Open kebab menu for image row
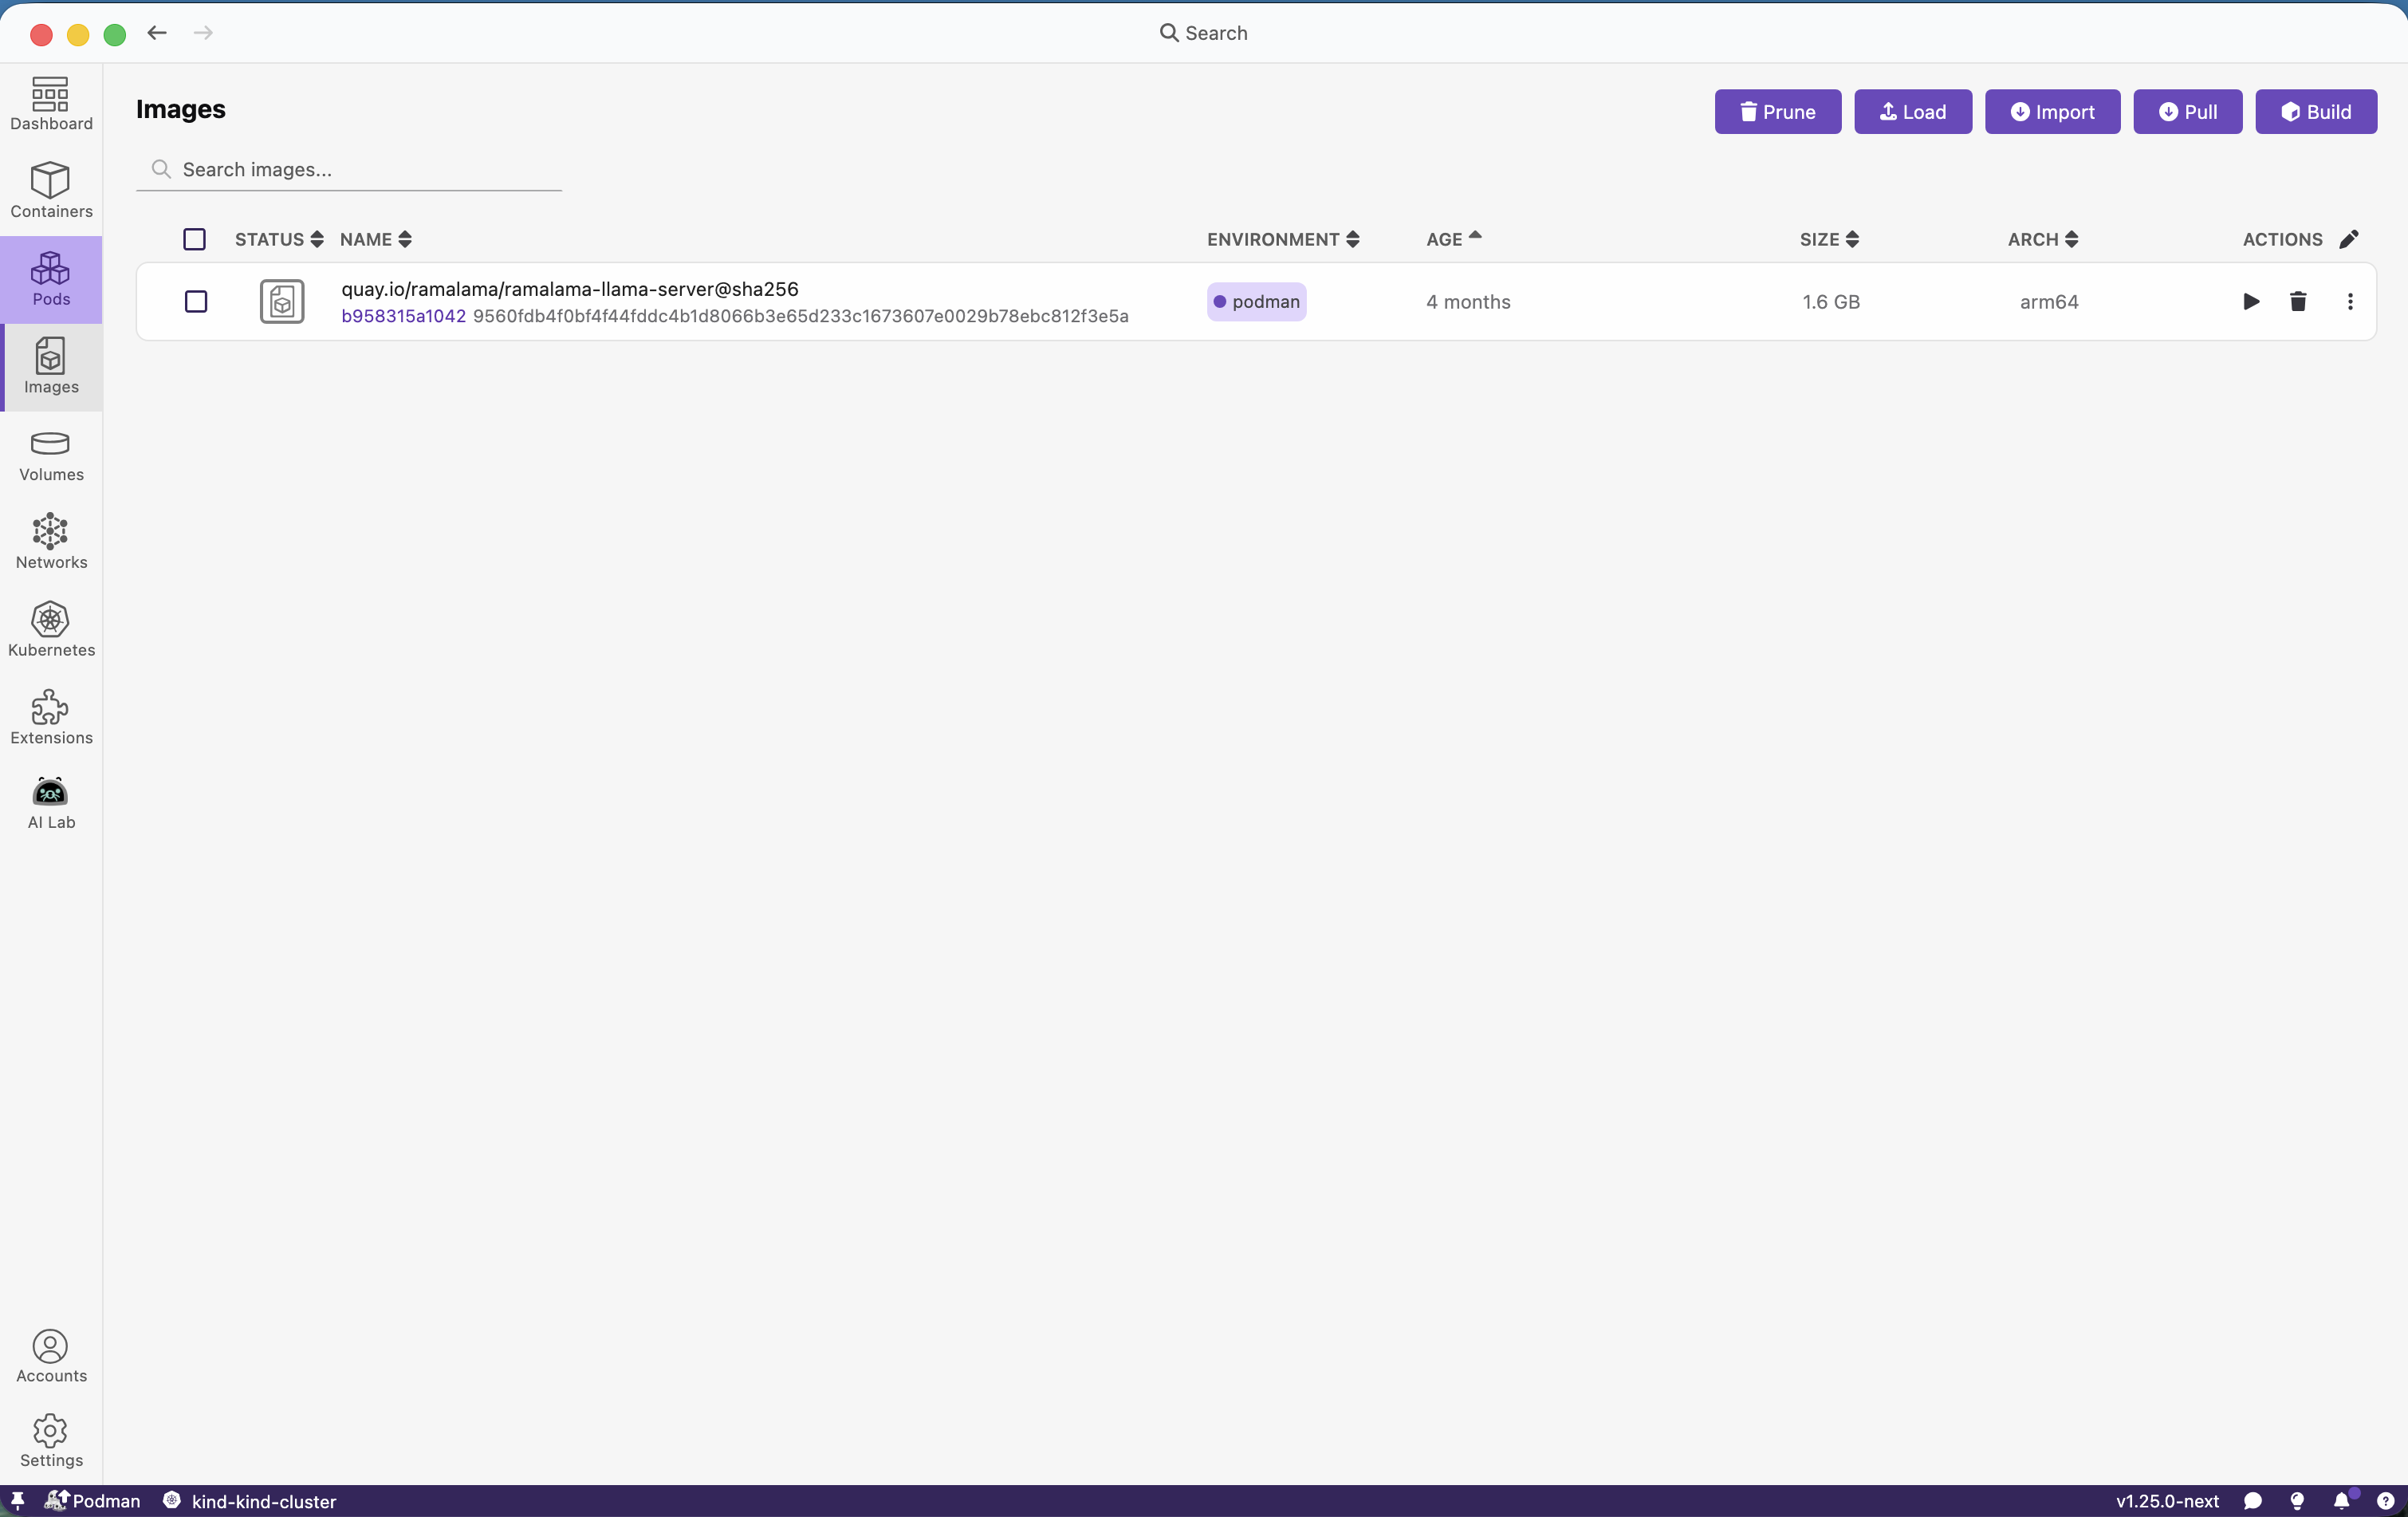 (x=2349, y=301)
